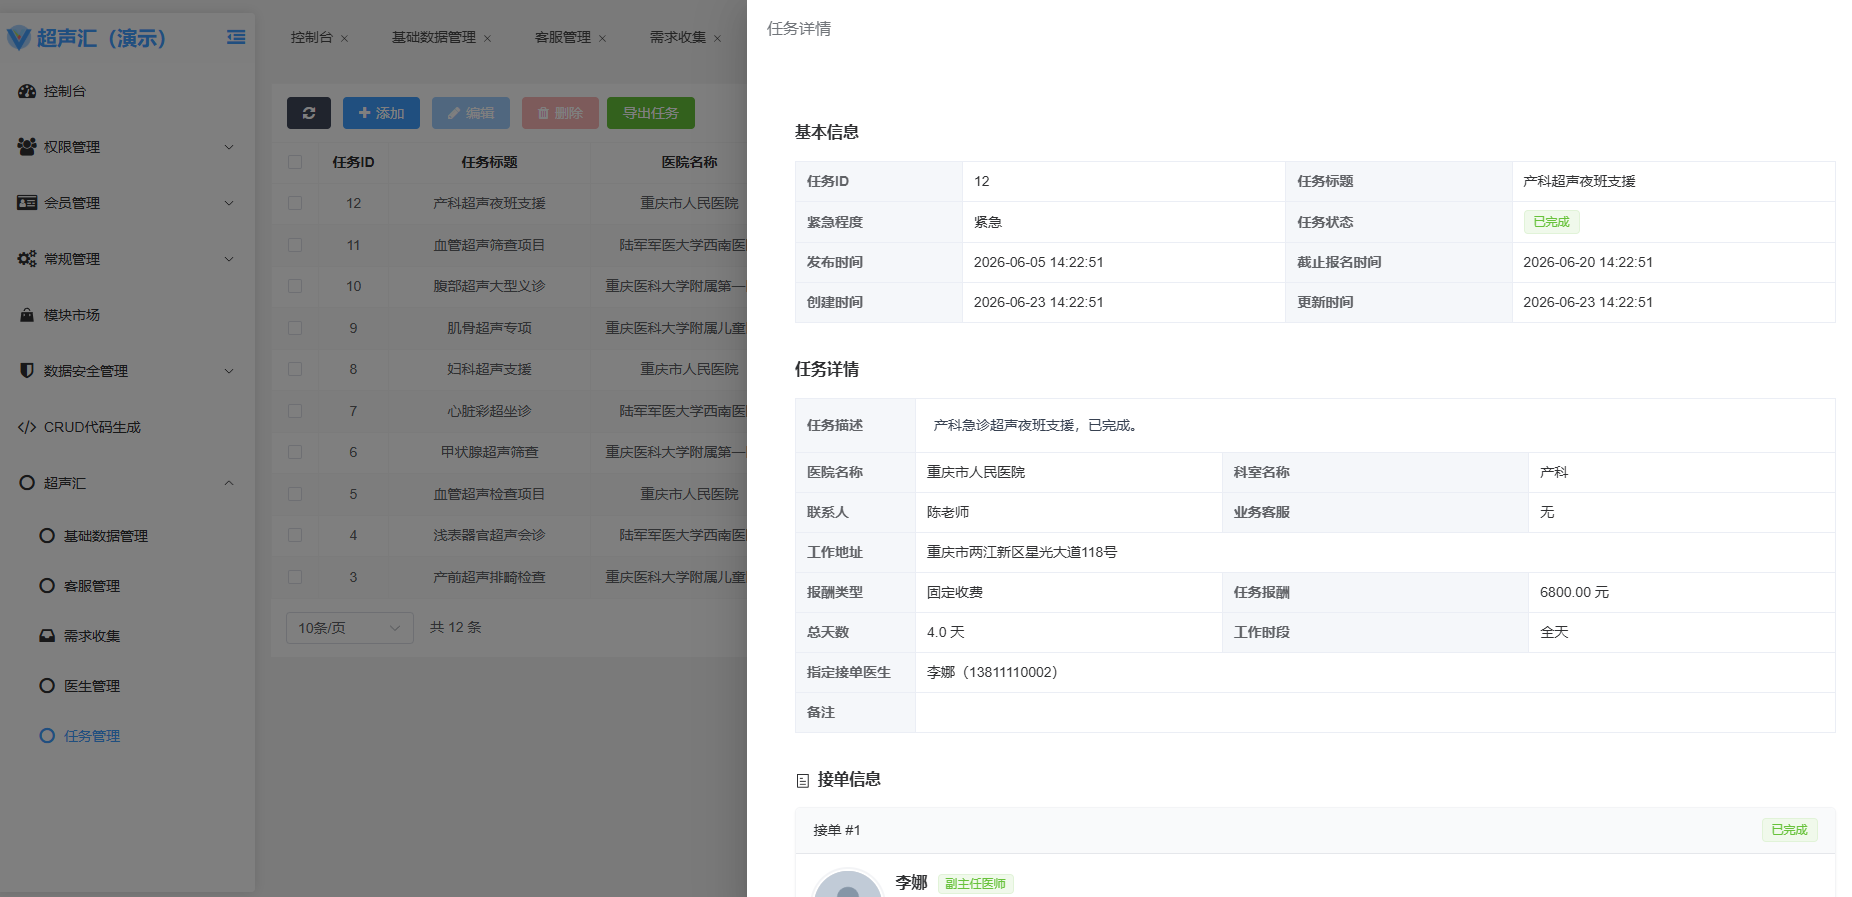Image resolution: width=1852 pixels, height=897 pixels.
Task: Collapse sidebar with the menu fold icon
Action: (236, 37)
